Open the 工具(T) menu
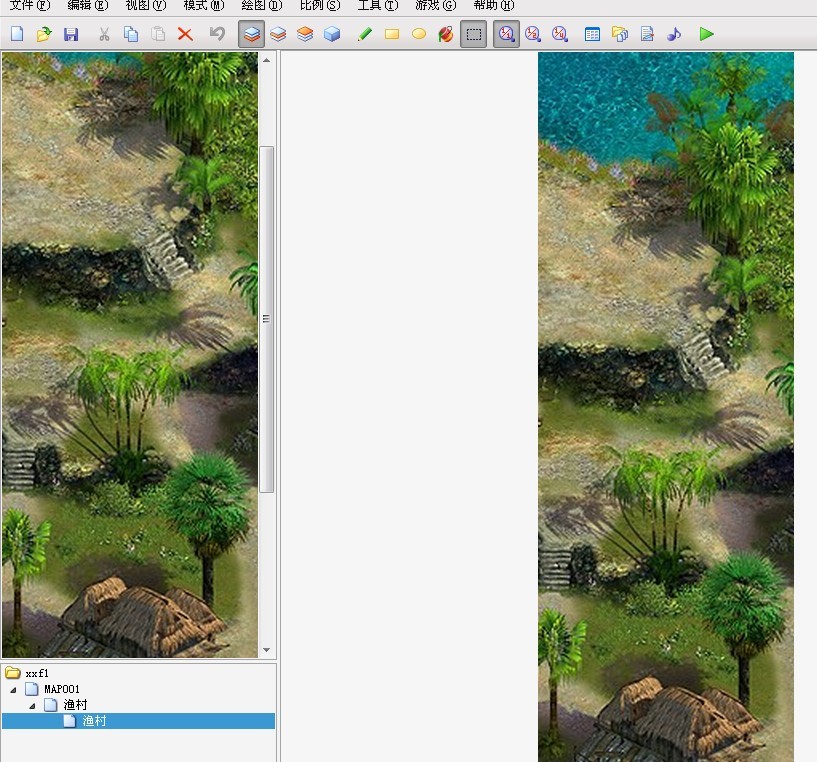This screenshot has height=762, width=817. pyautogui.click(x=378, y=6)
